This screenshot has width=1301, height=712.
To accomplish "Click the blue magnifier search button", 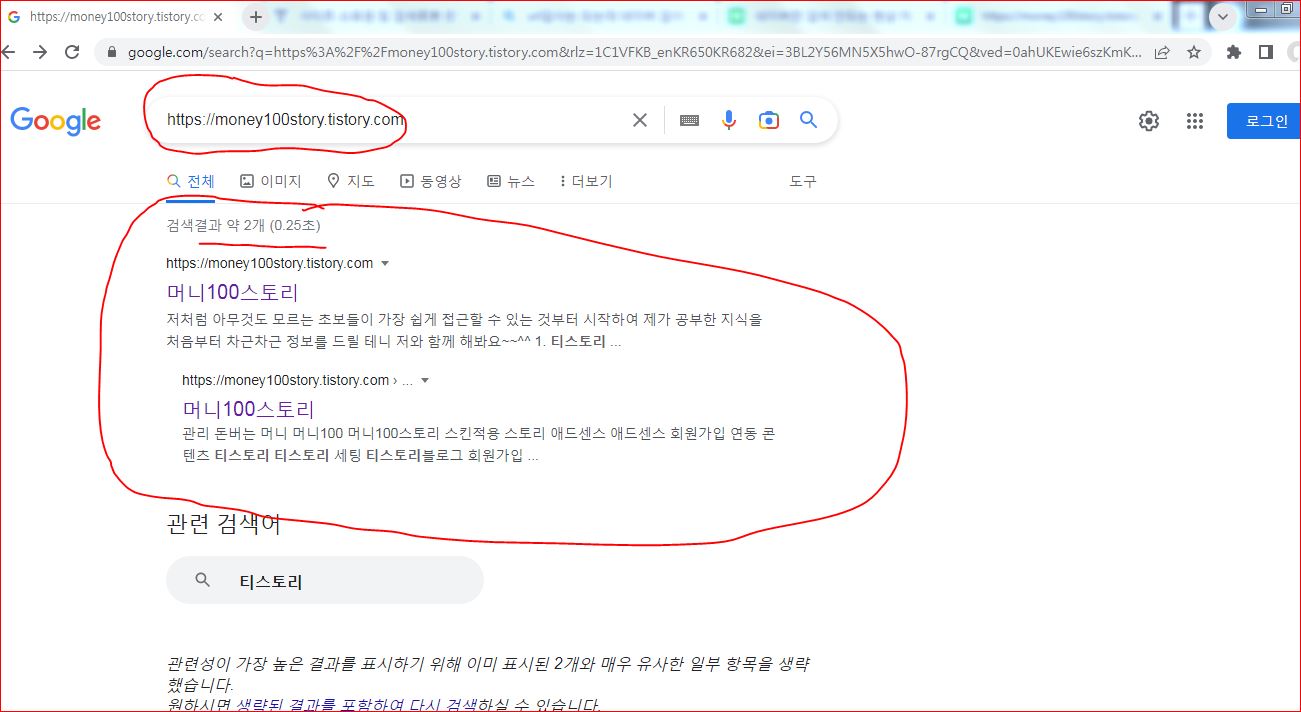I will point(809,120).
